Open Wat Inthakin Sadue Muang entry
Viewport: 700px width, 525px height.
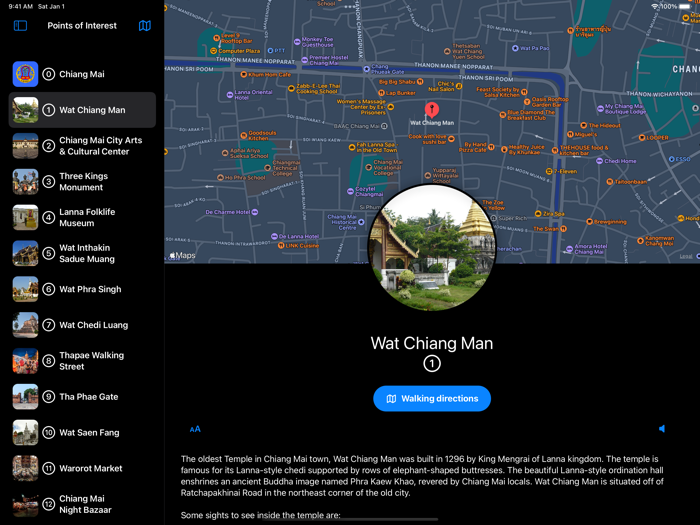82,253
